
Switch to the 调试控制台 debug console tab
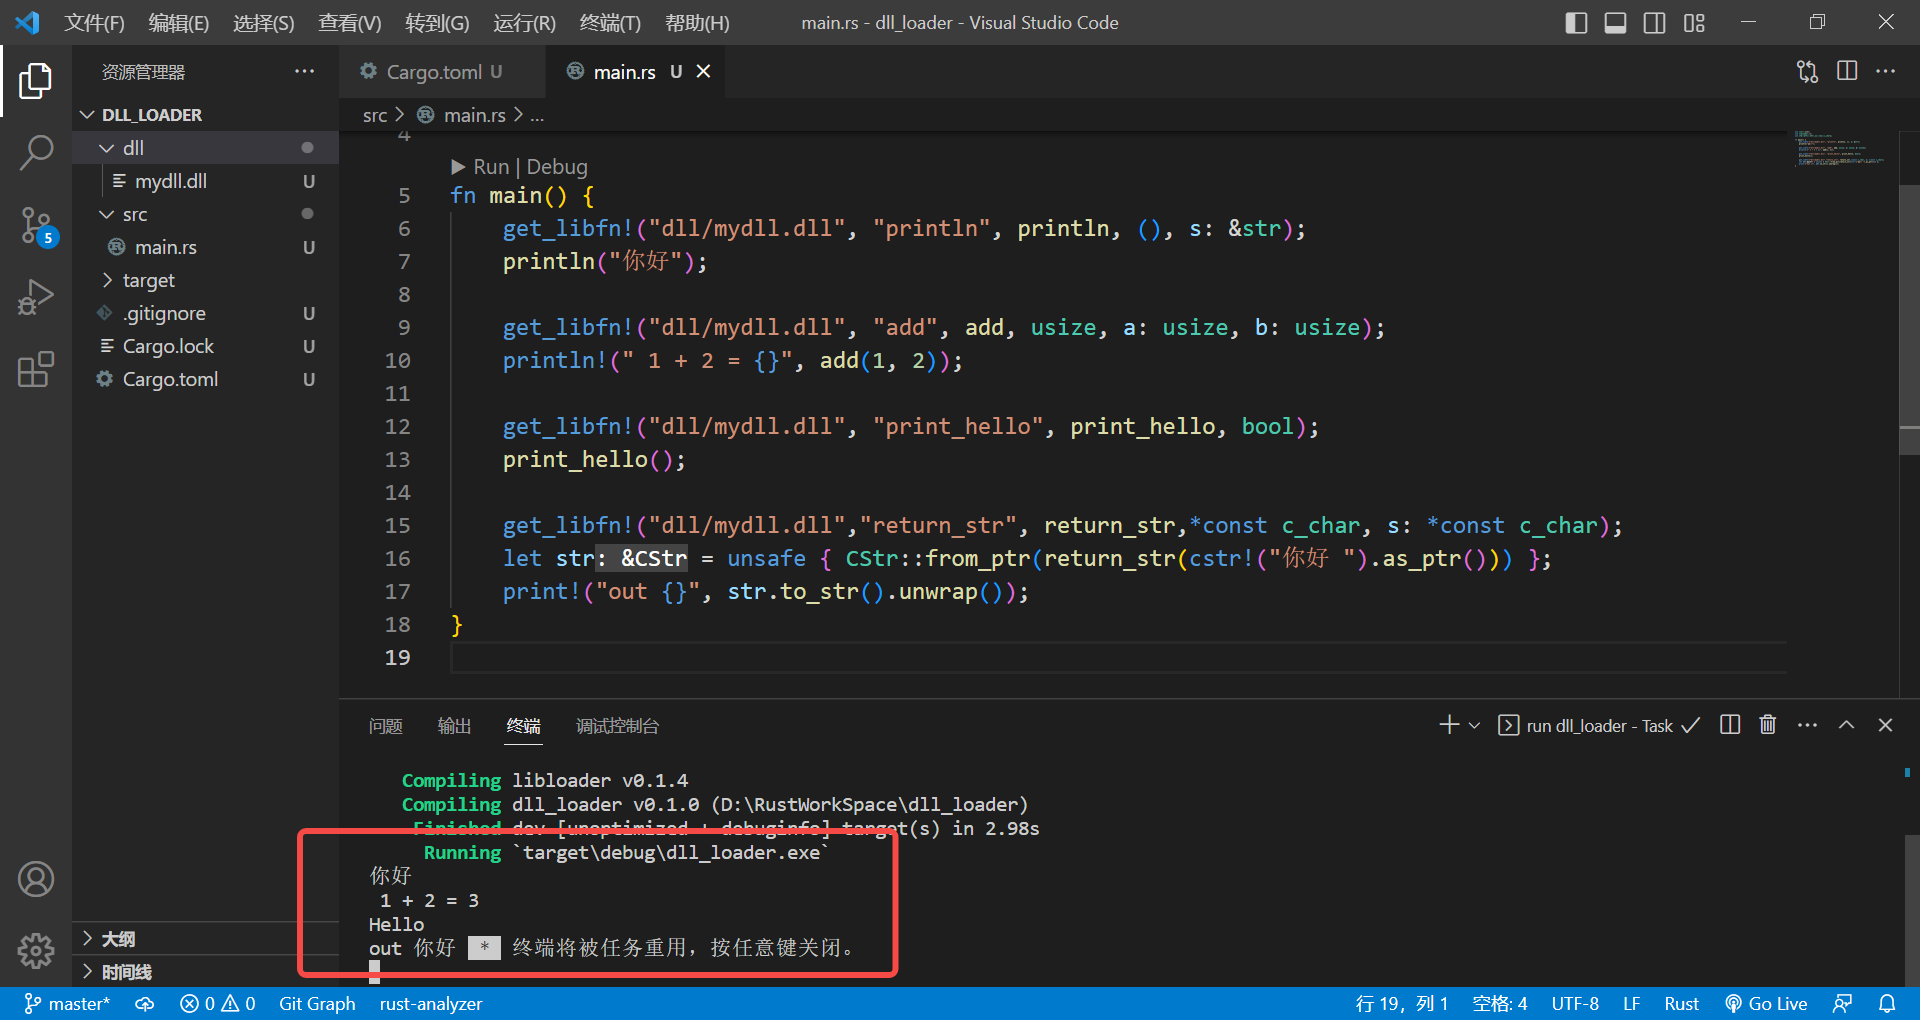point(617,726)
